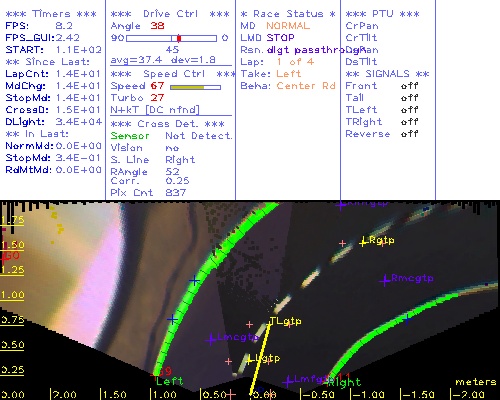This screenshot has height=400, width=500.
Task: Click the NORMAL mode status text
Action: 288,26
